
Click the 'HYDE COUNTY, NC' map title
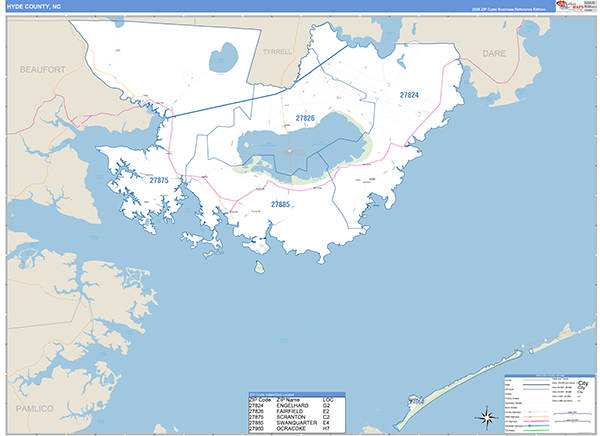point(34,7)
